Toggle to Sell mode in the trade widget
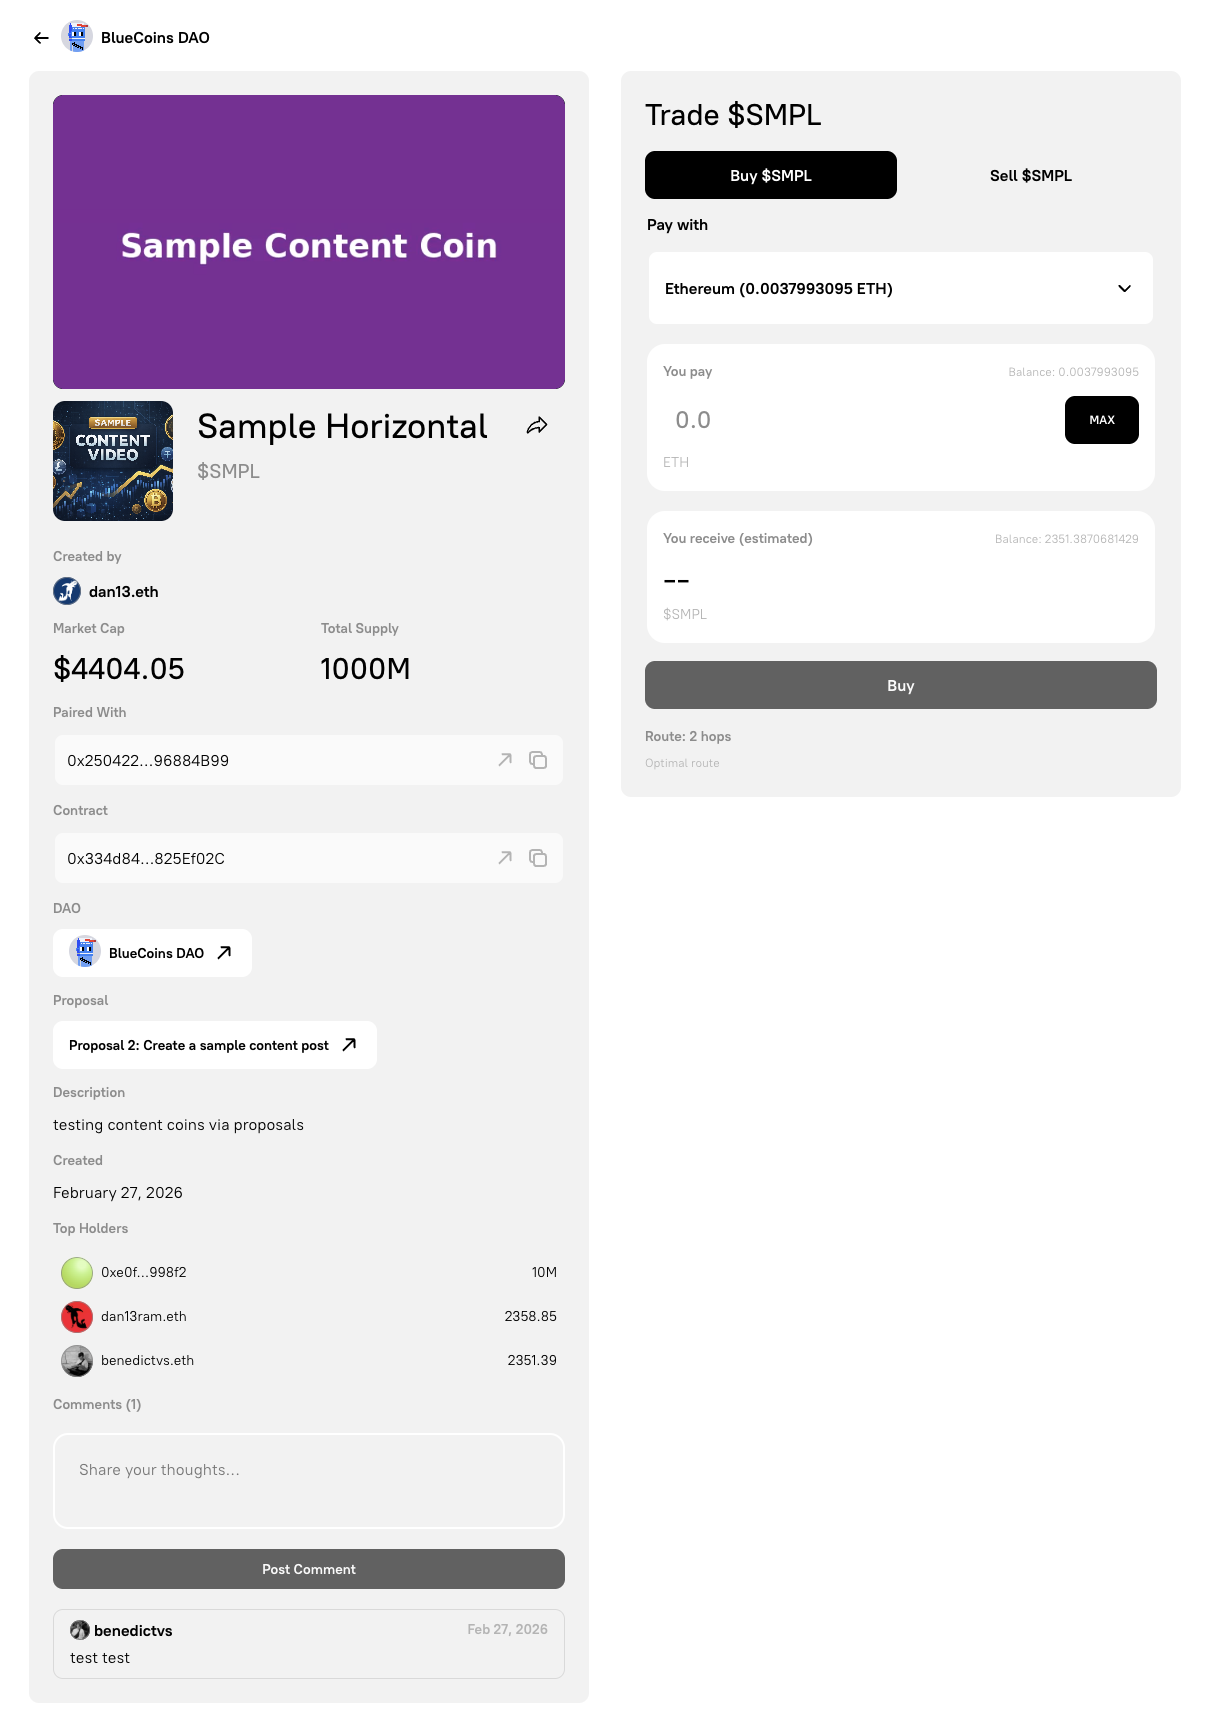Viewport: 1232px width, 1722px height. tap(1030, 175)
